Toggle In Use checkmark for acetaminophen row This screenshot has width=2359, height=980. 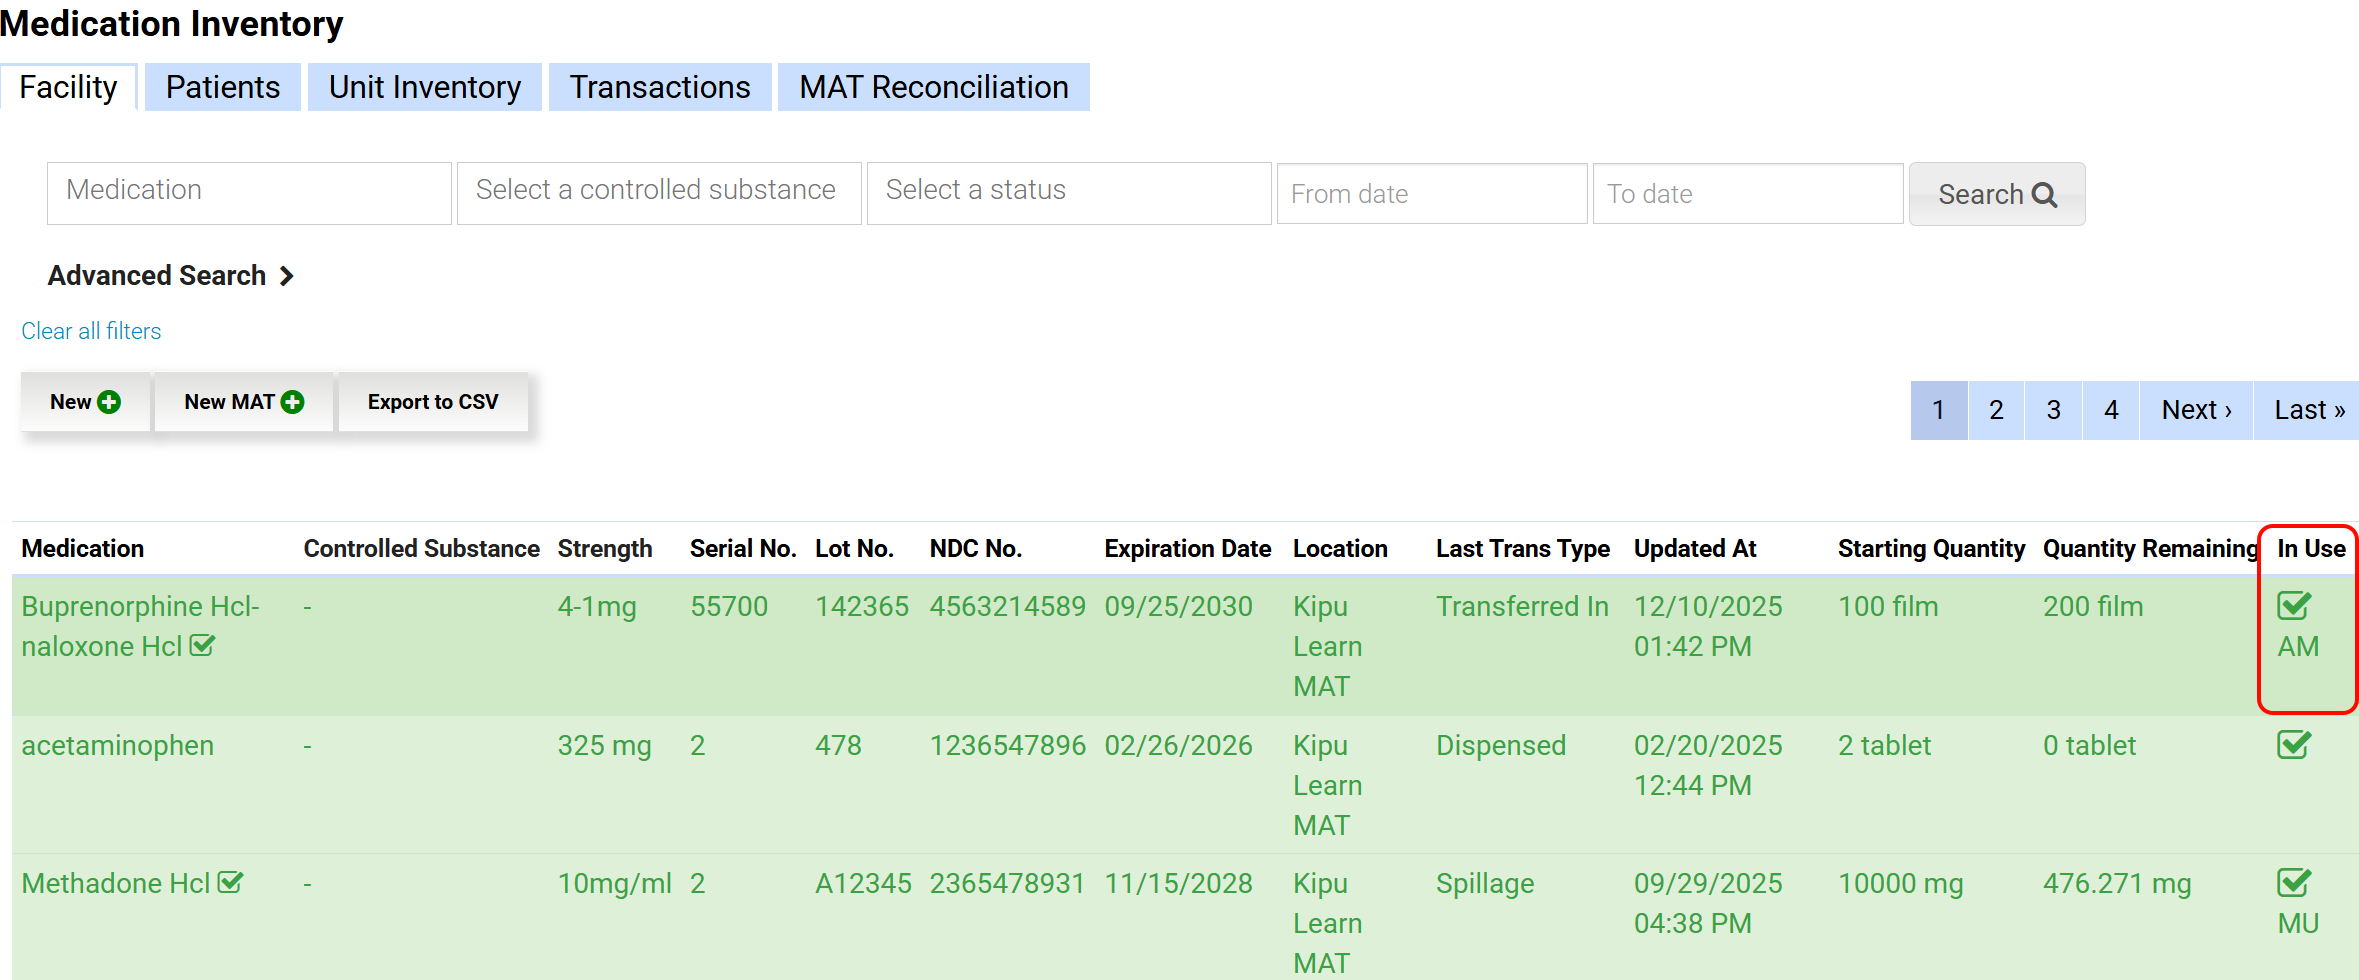[2293, 745]
